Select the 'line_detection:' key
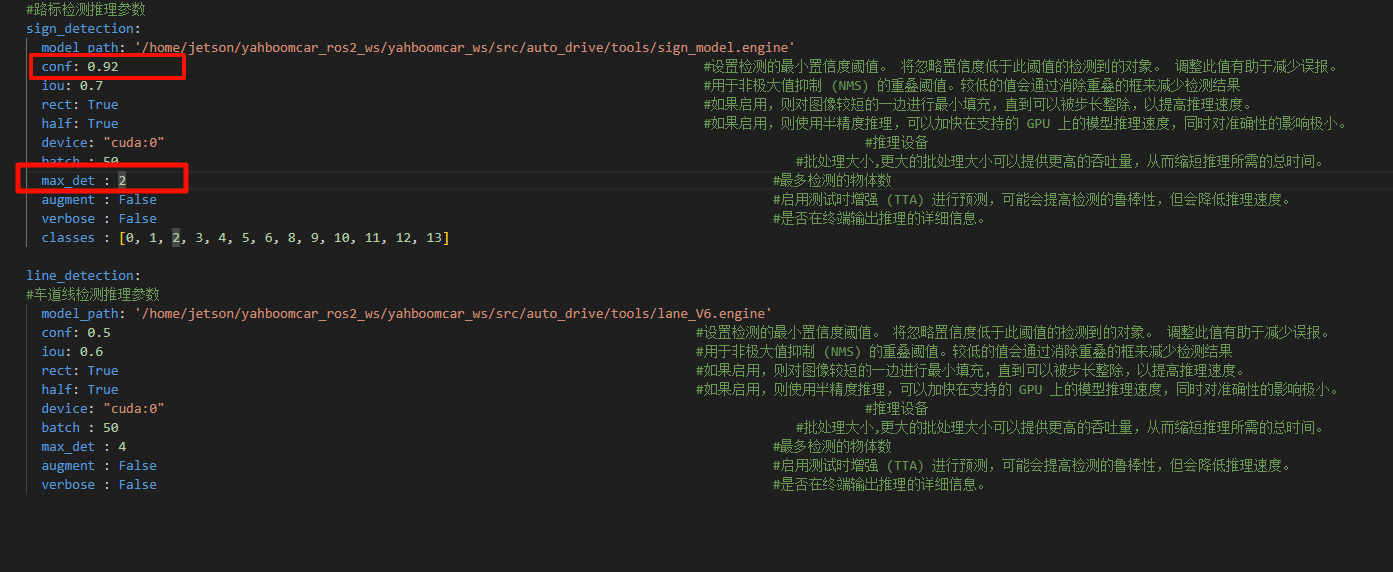 point(83,275)
